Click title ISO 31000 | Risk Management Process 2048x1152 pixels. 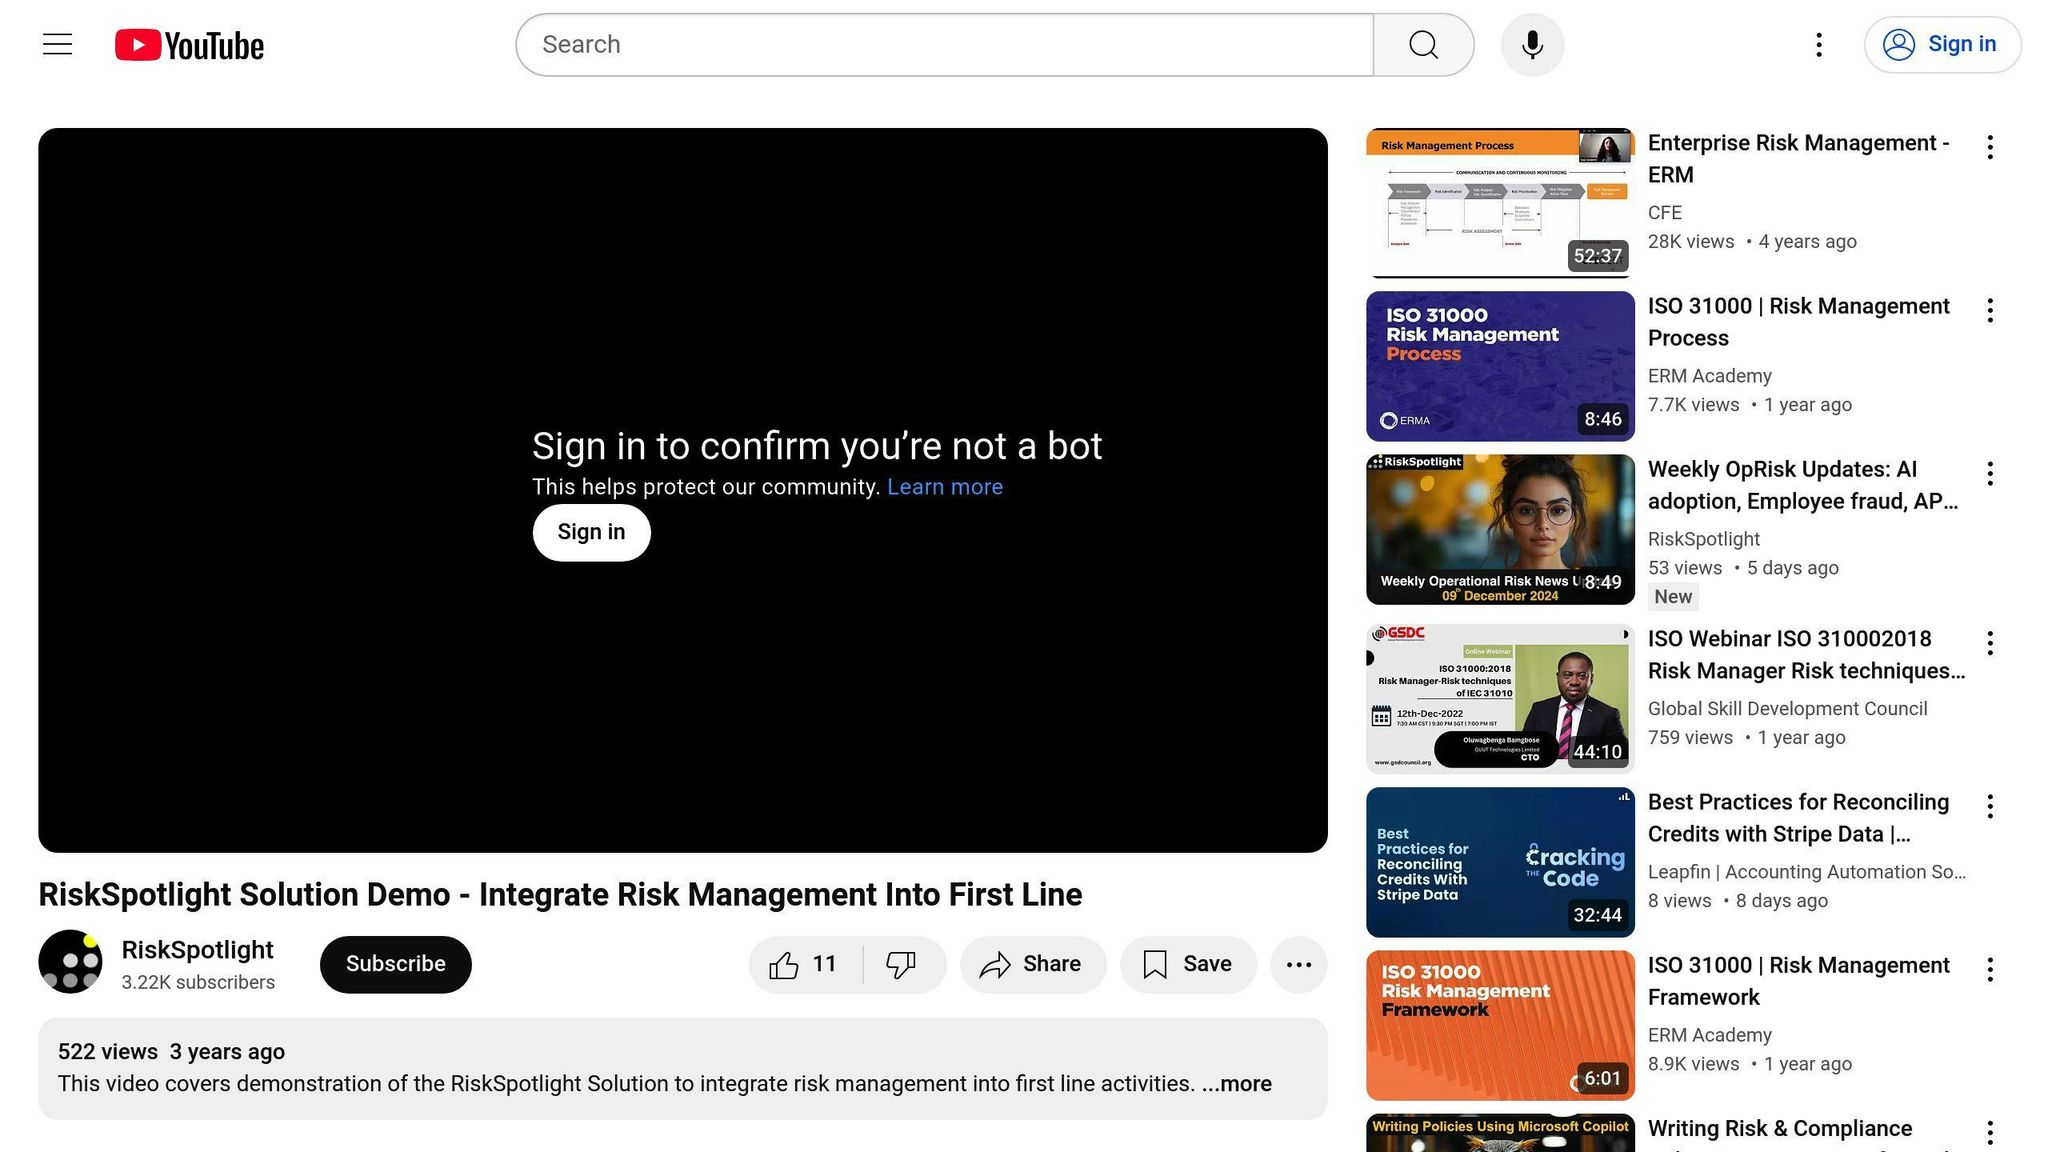click(x=1798, y=322)
